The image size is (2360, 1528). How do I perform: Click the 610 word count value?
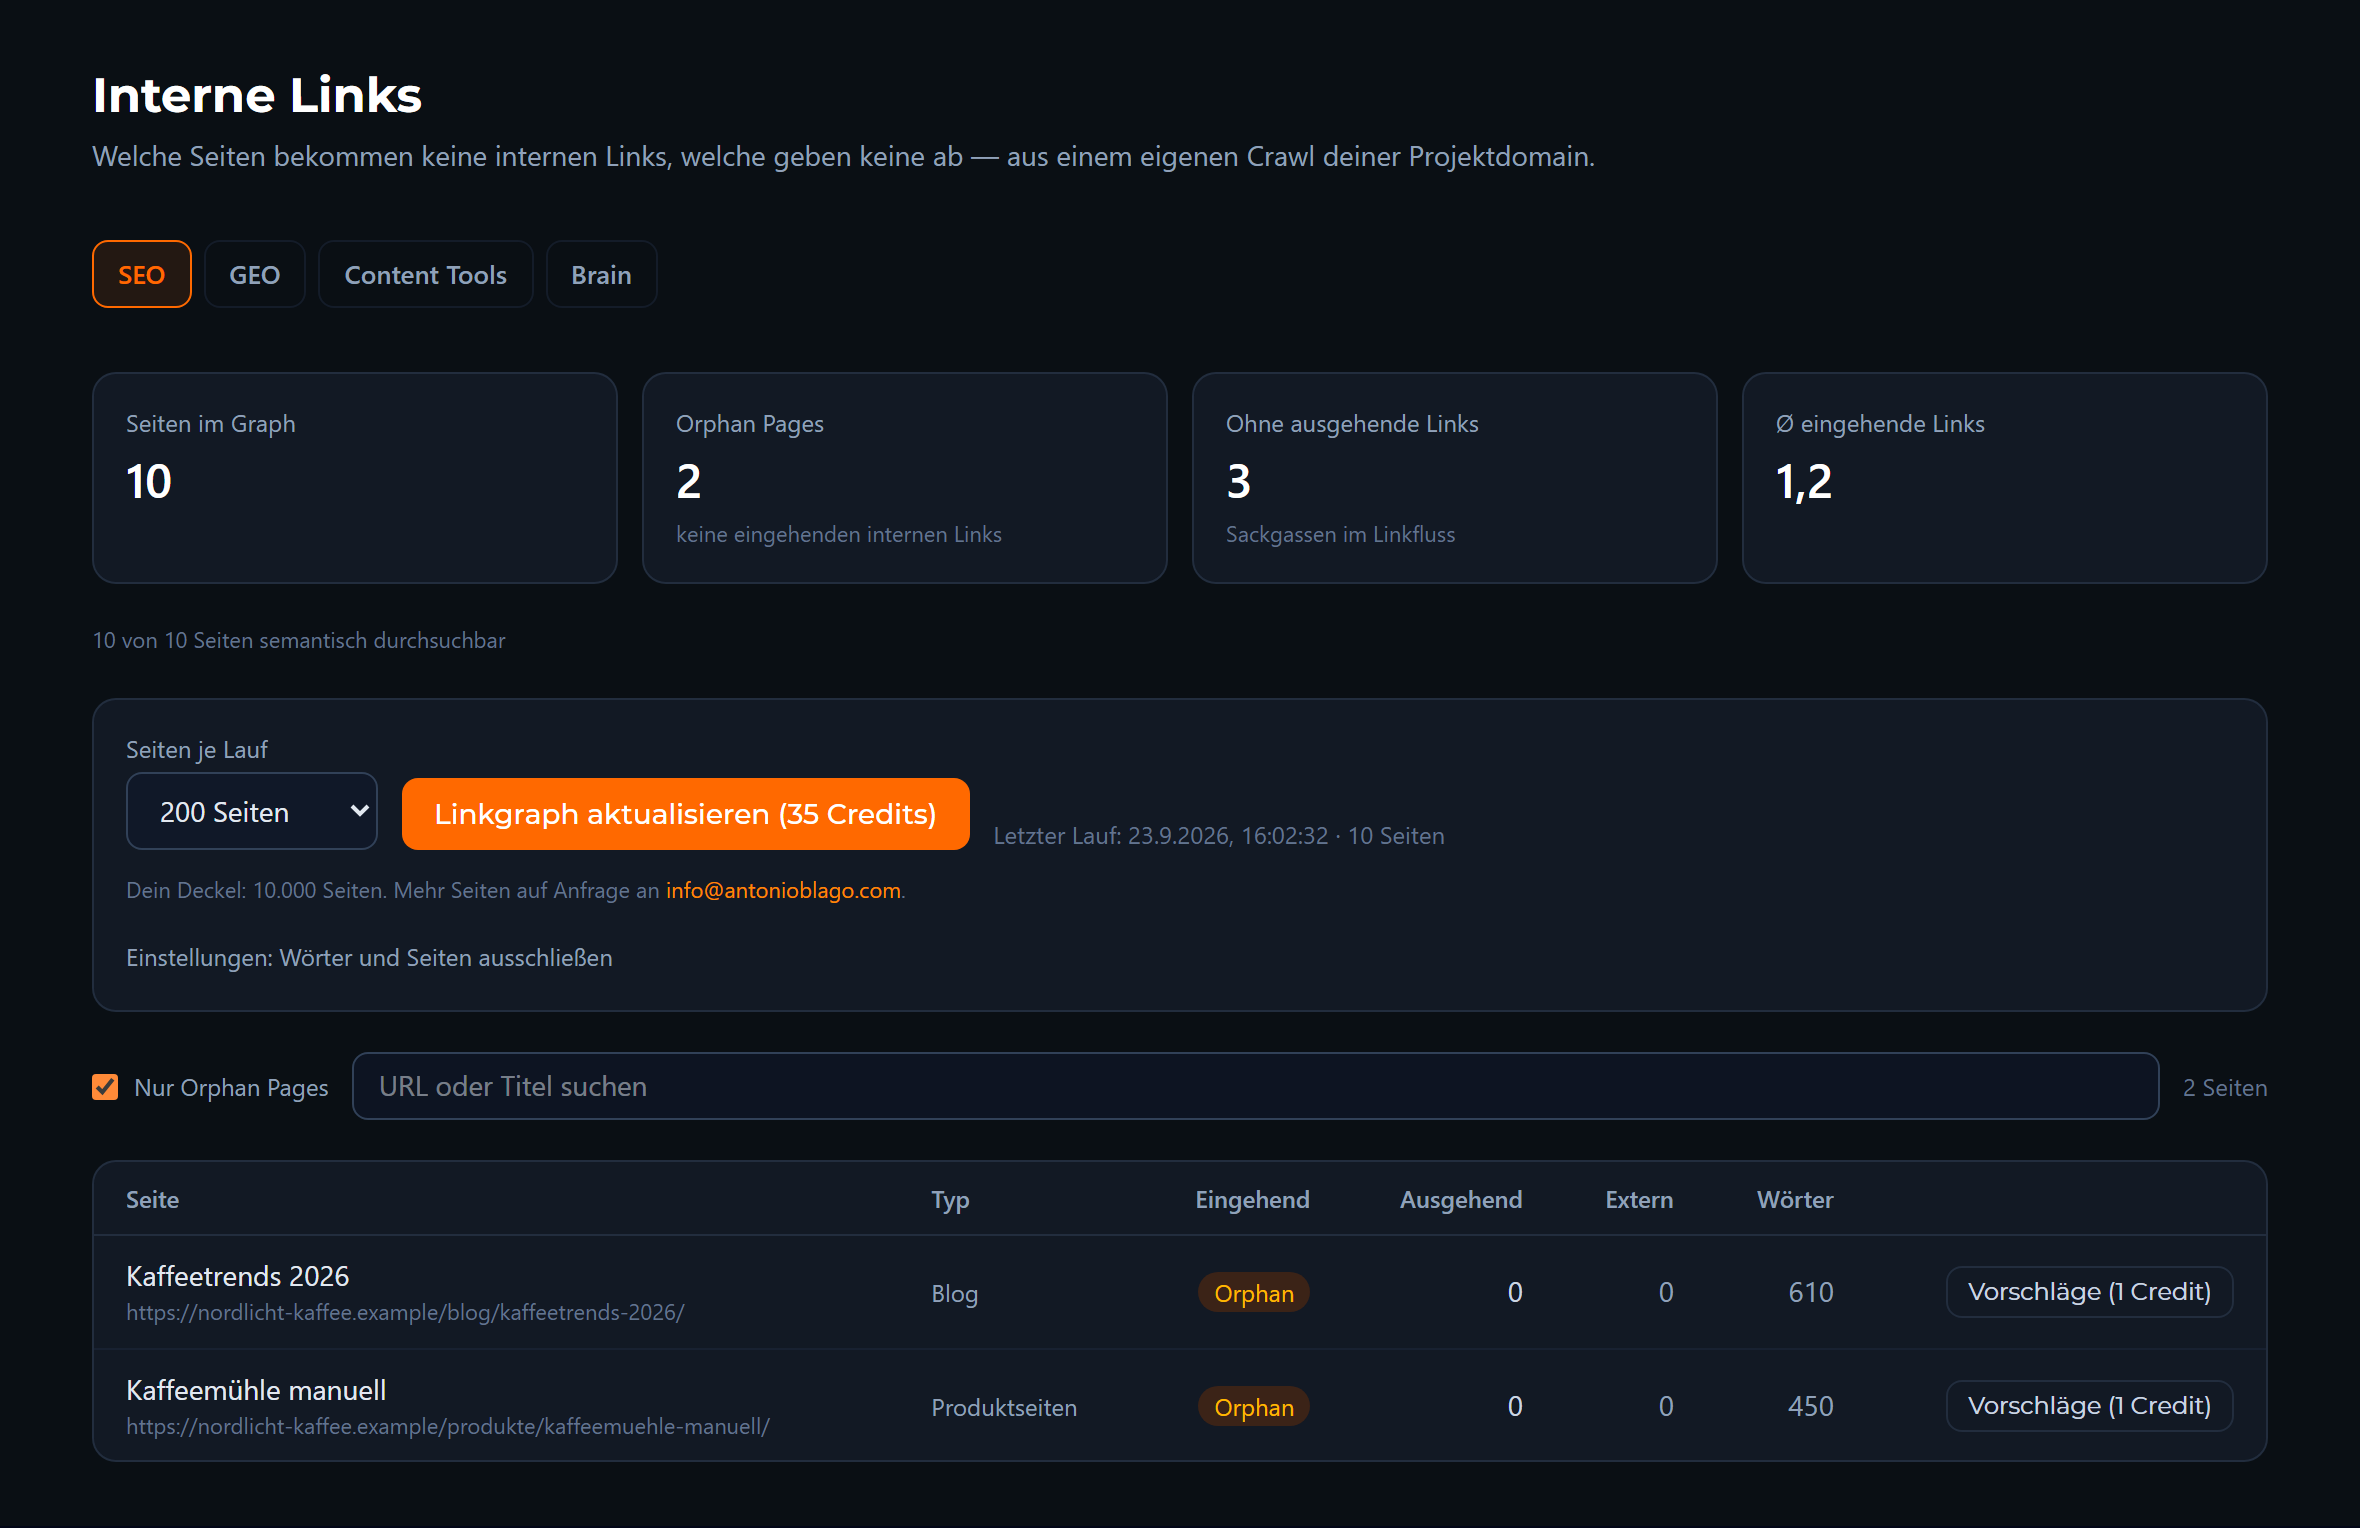tap(1810, 1292)
